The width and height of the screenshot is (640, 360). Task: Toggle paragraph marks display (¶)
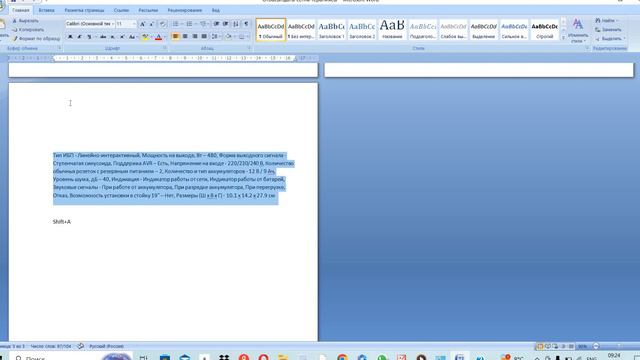[x=246, y=24]
